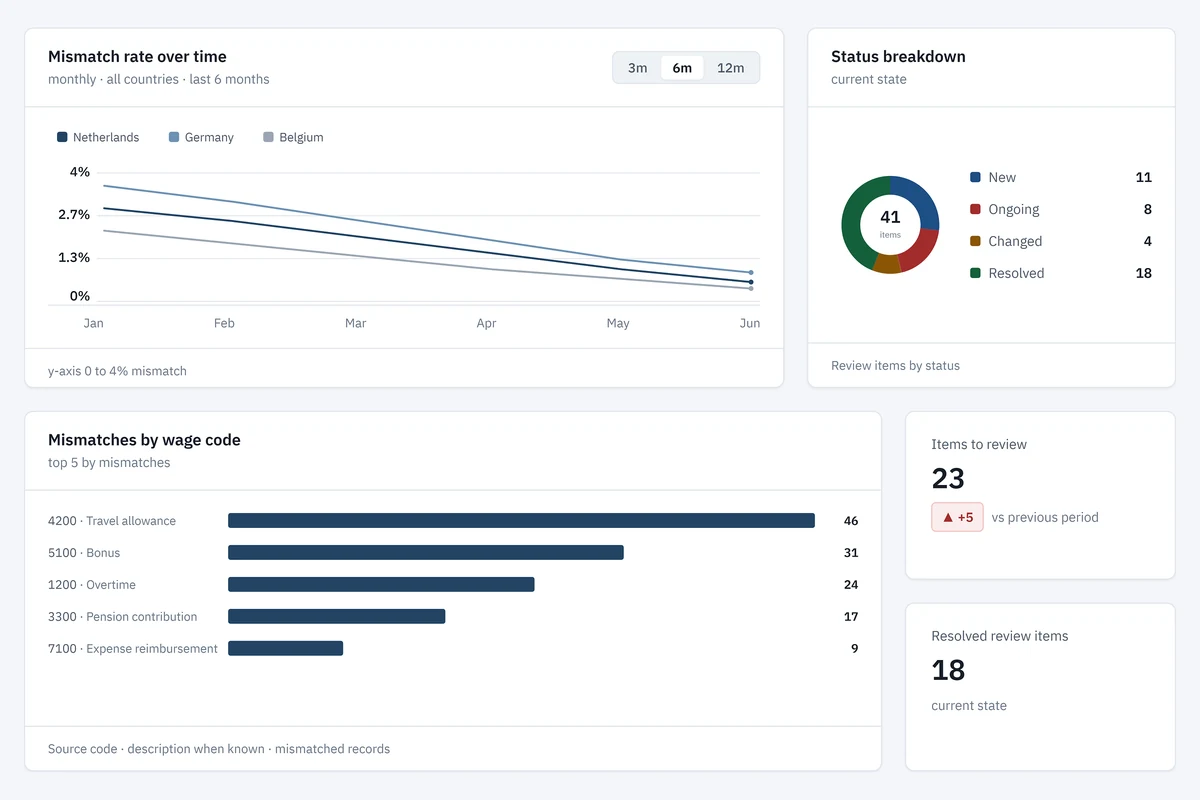Click the 'vs previous period' text
The width and height of the screenshot is (1200, 800).
pyautogui.click(x=1045, y=517)
